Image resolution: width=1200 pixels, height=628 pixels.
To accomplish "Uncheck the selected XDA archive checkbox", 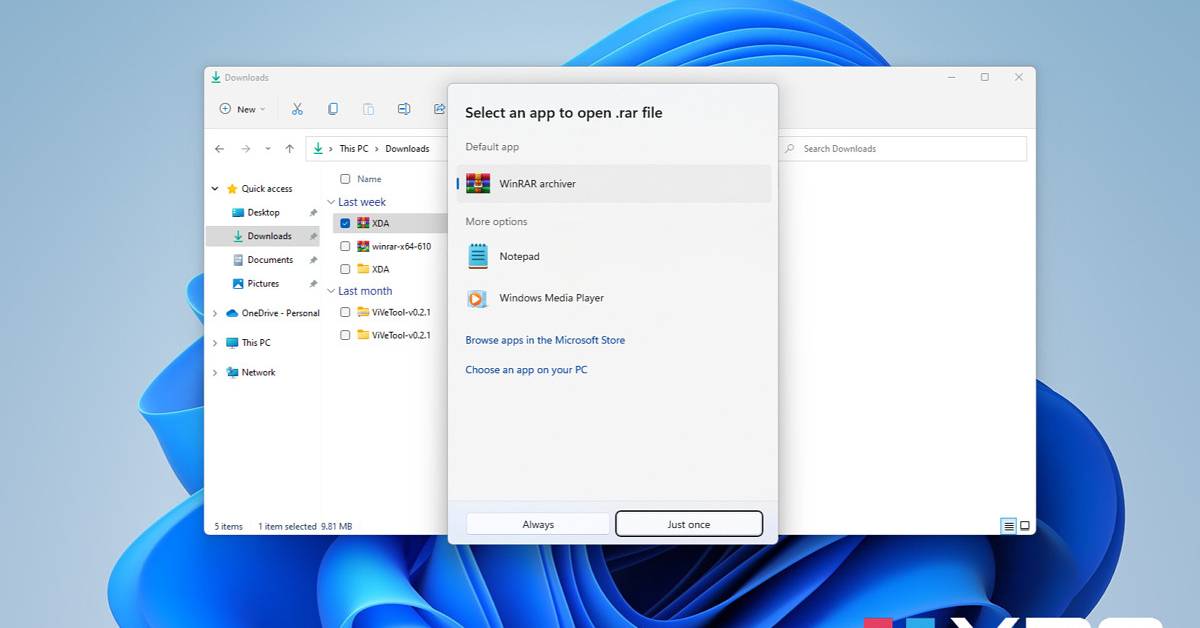I will pos(345,223).
